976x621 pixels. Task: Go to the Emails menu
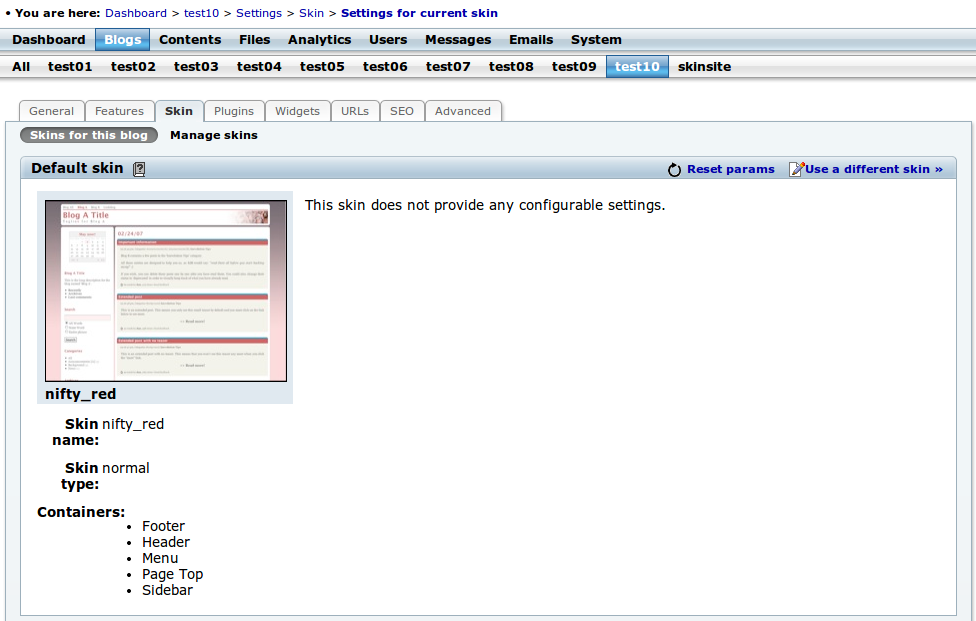tap(531, 40)
